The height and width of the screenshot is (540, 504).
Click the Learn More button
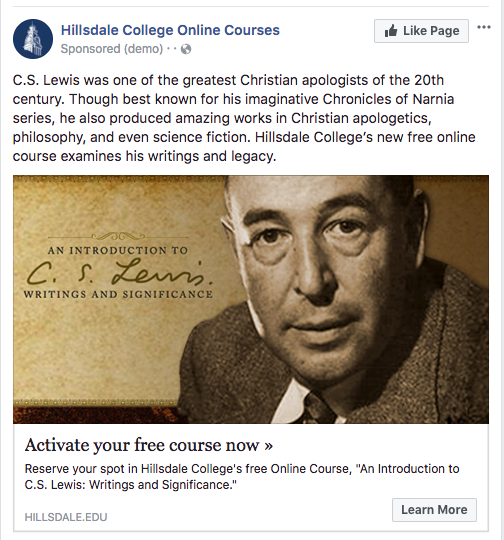pyautogui.click(x=434, y=510)
